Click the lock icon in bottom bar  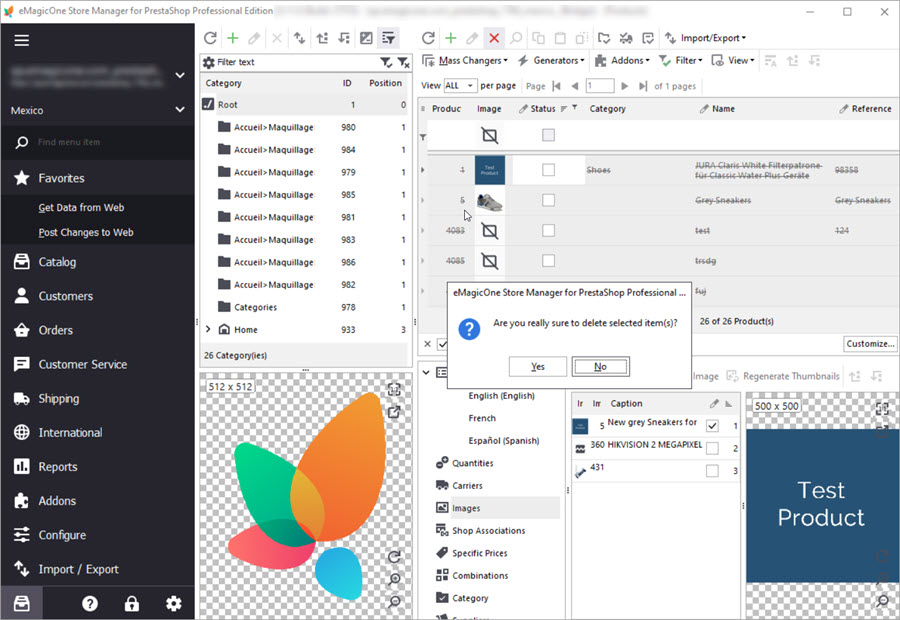click(x=131, y=603)
